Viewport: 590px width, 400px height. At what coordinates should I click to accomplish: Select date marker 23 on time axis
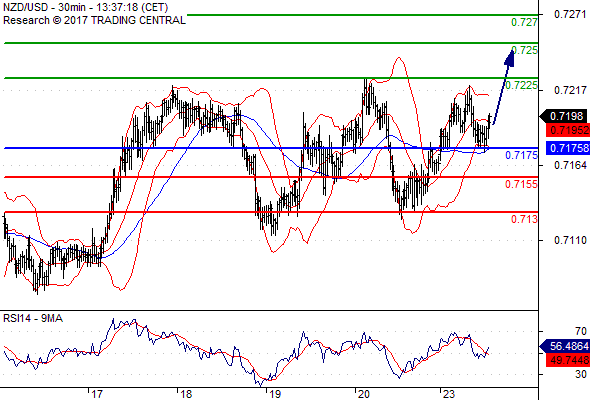tap(449, 394)
